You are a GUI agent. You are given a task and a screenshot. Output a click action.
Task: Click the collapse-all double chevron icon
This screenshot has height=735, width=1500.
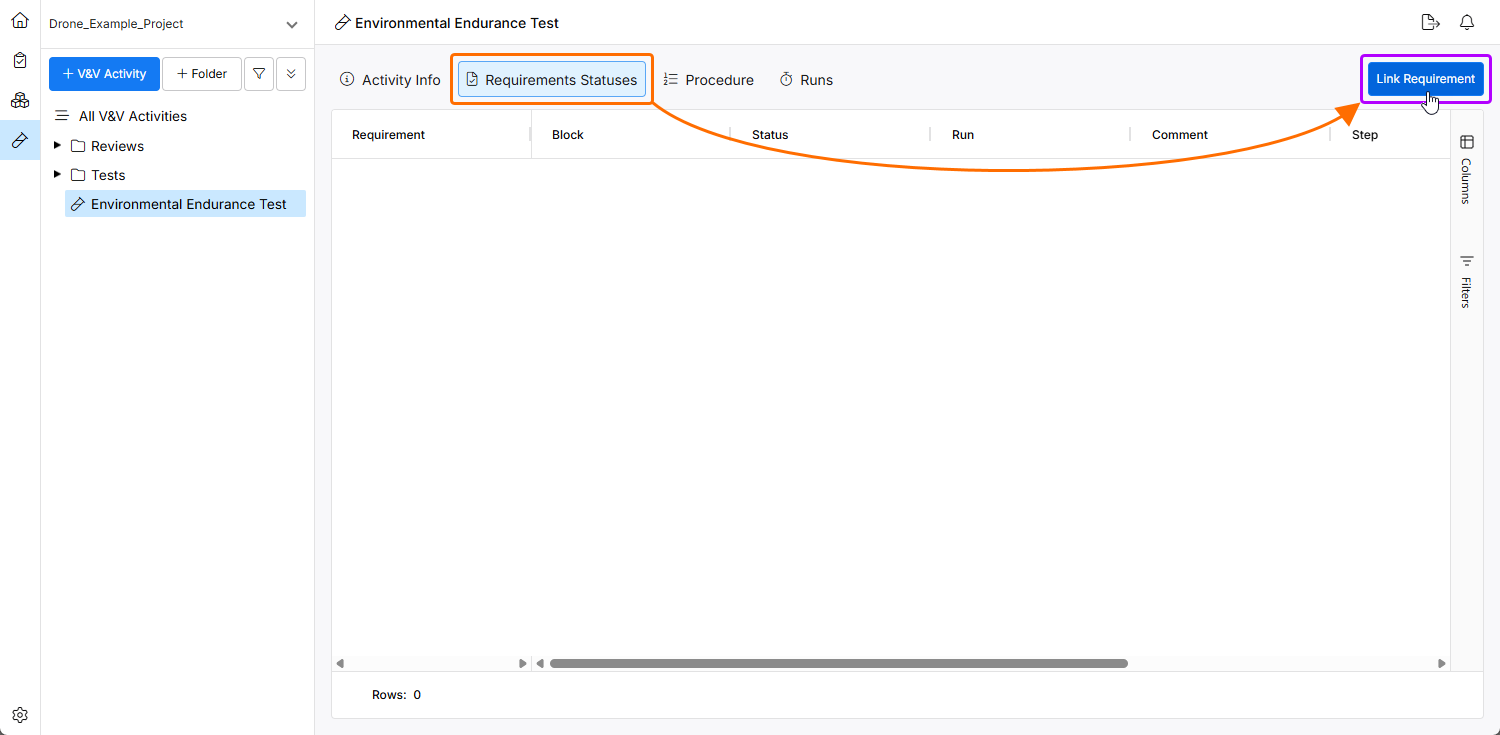(x=291, y=74)
